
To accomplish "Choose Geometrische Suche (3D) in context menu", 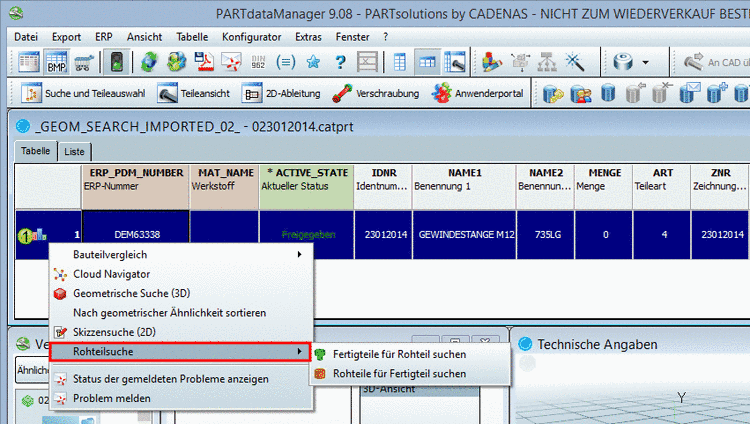I will click(x=181, y=293).
